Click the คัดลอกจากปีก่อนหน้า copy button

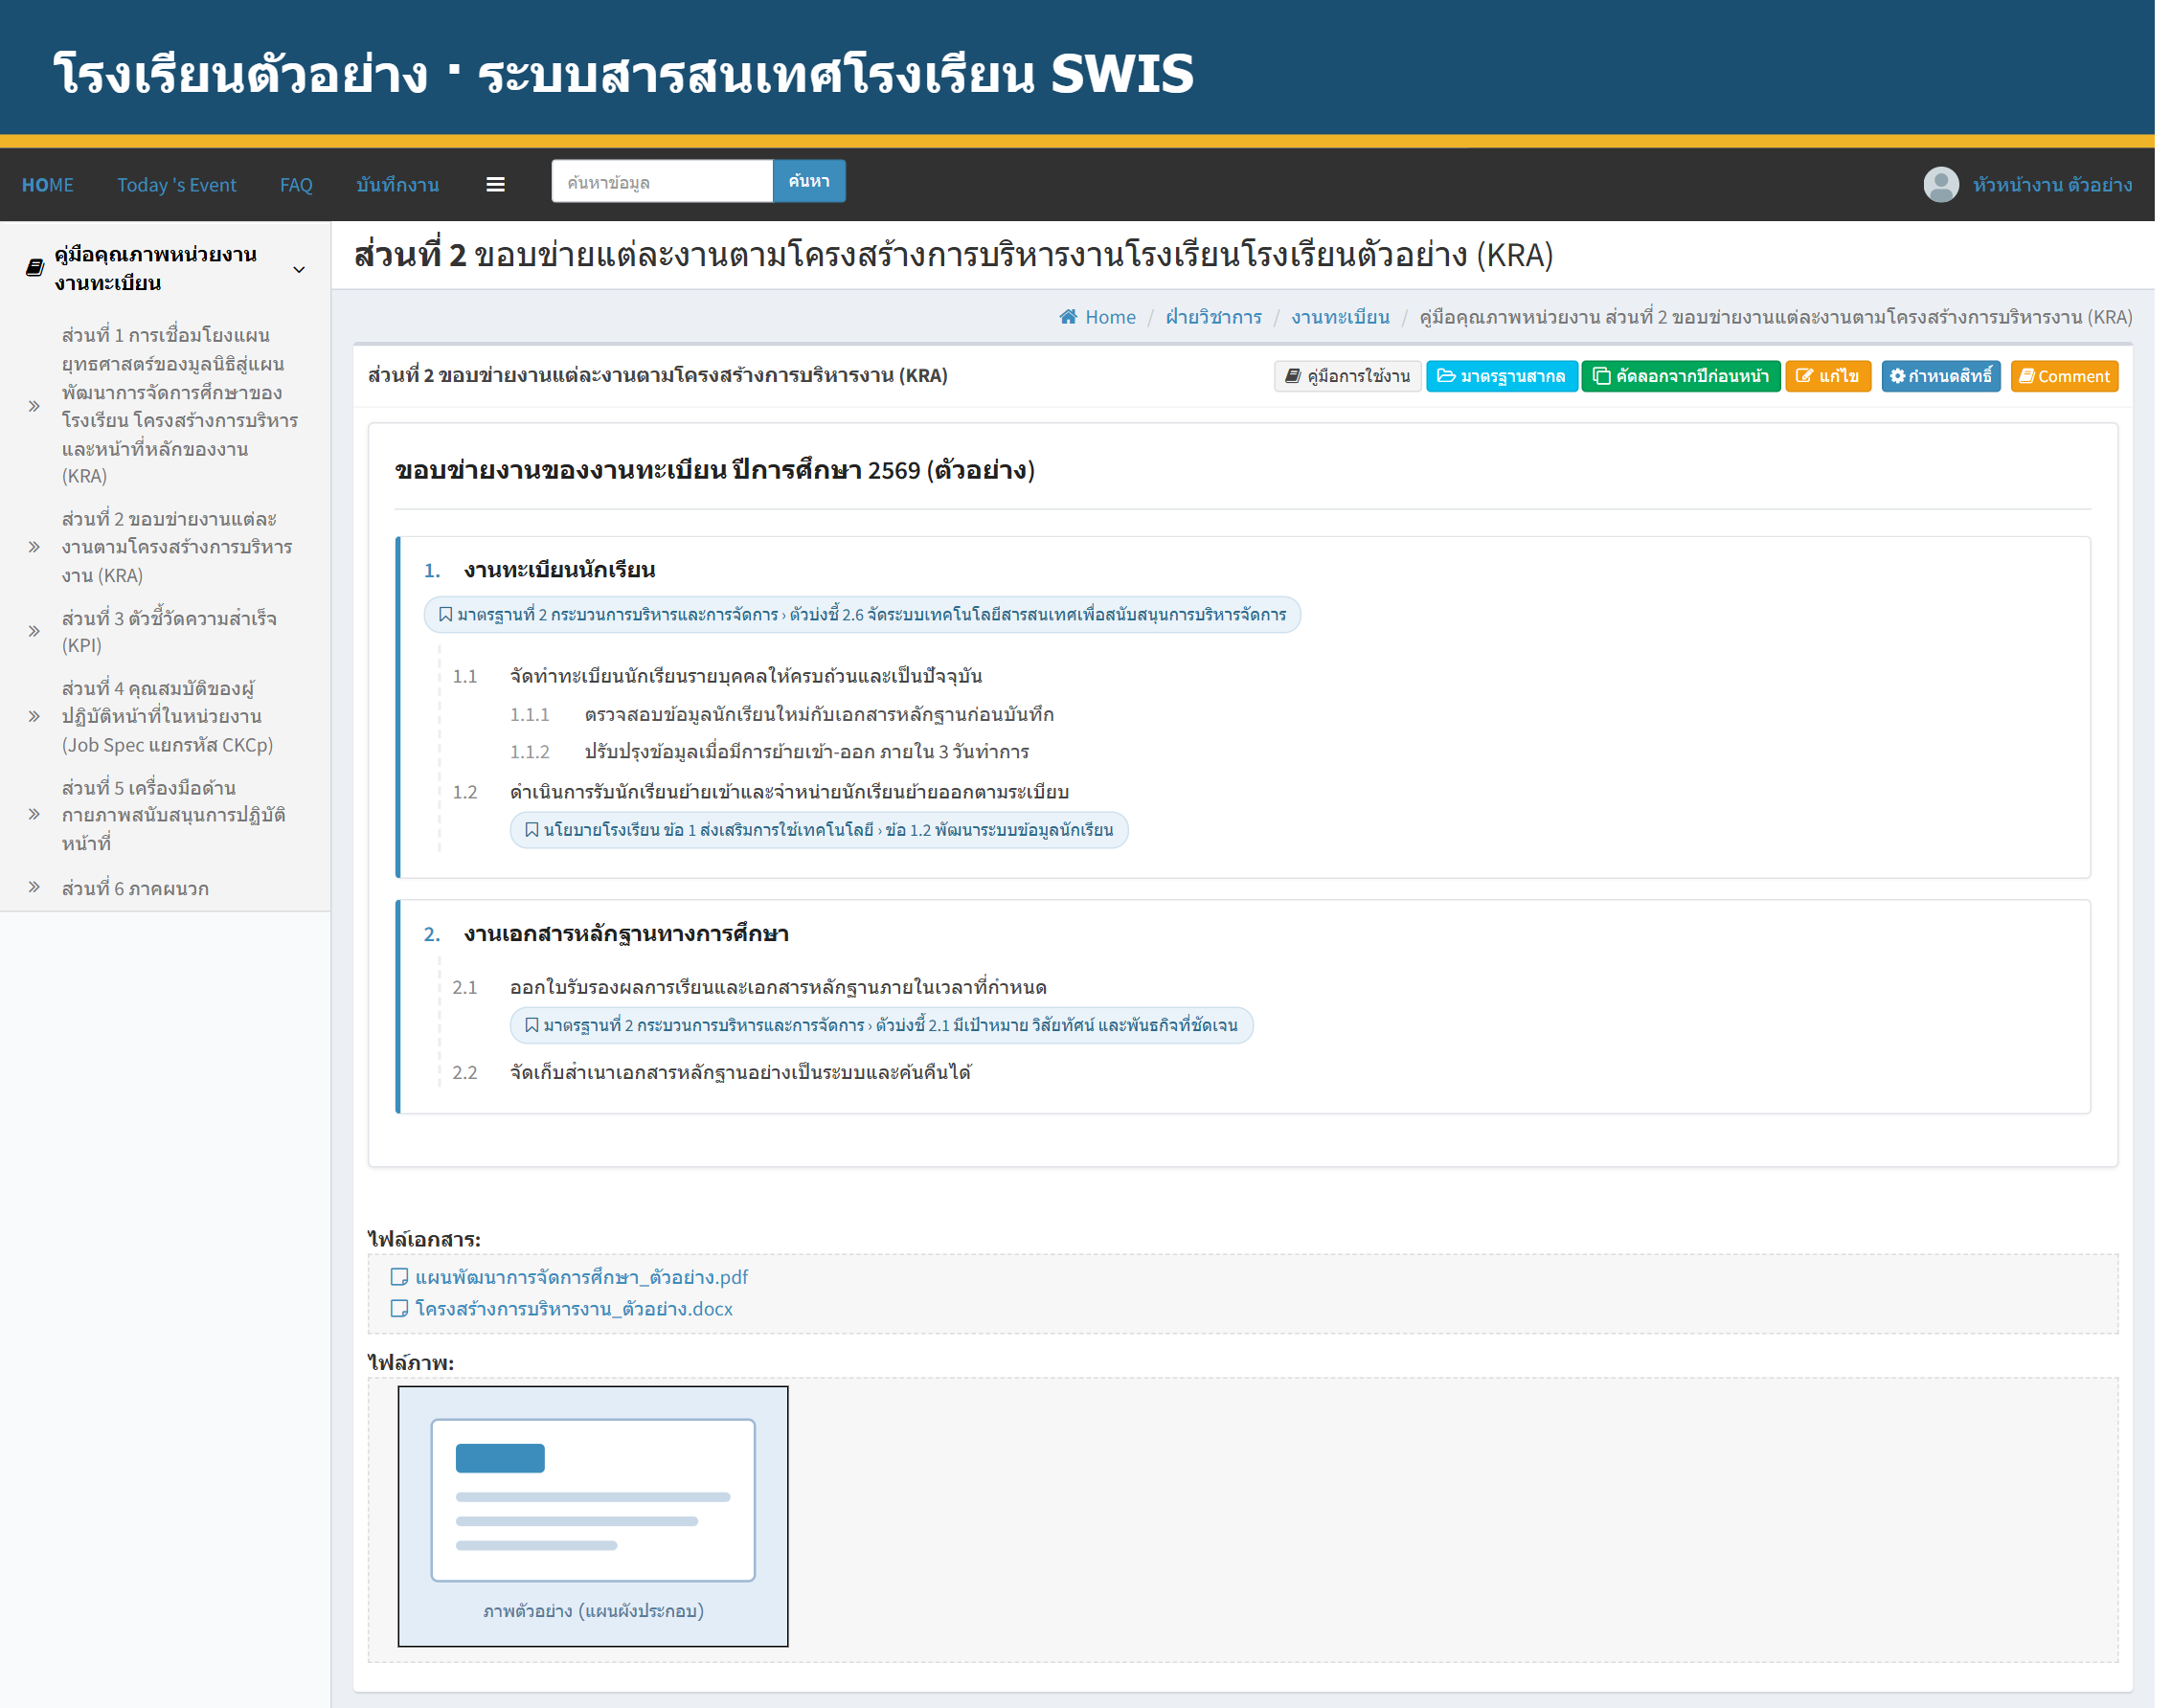point(1681,376)
